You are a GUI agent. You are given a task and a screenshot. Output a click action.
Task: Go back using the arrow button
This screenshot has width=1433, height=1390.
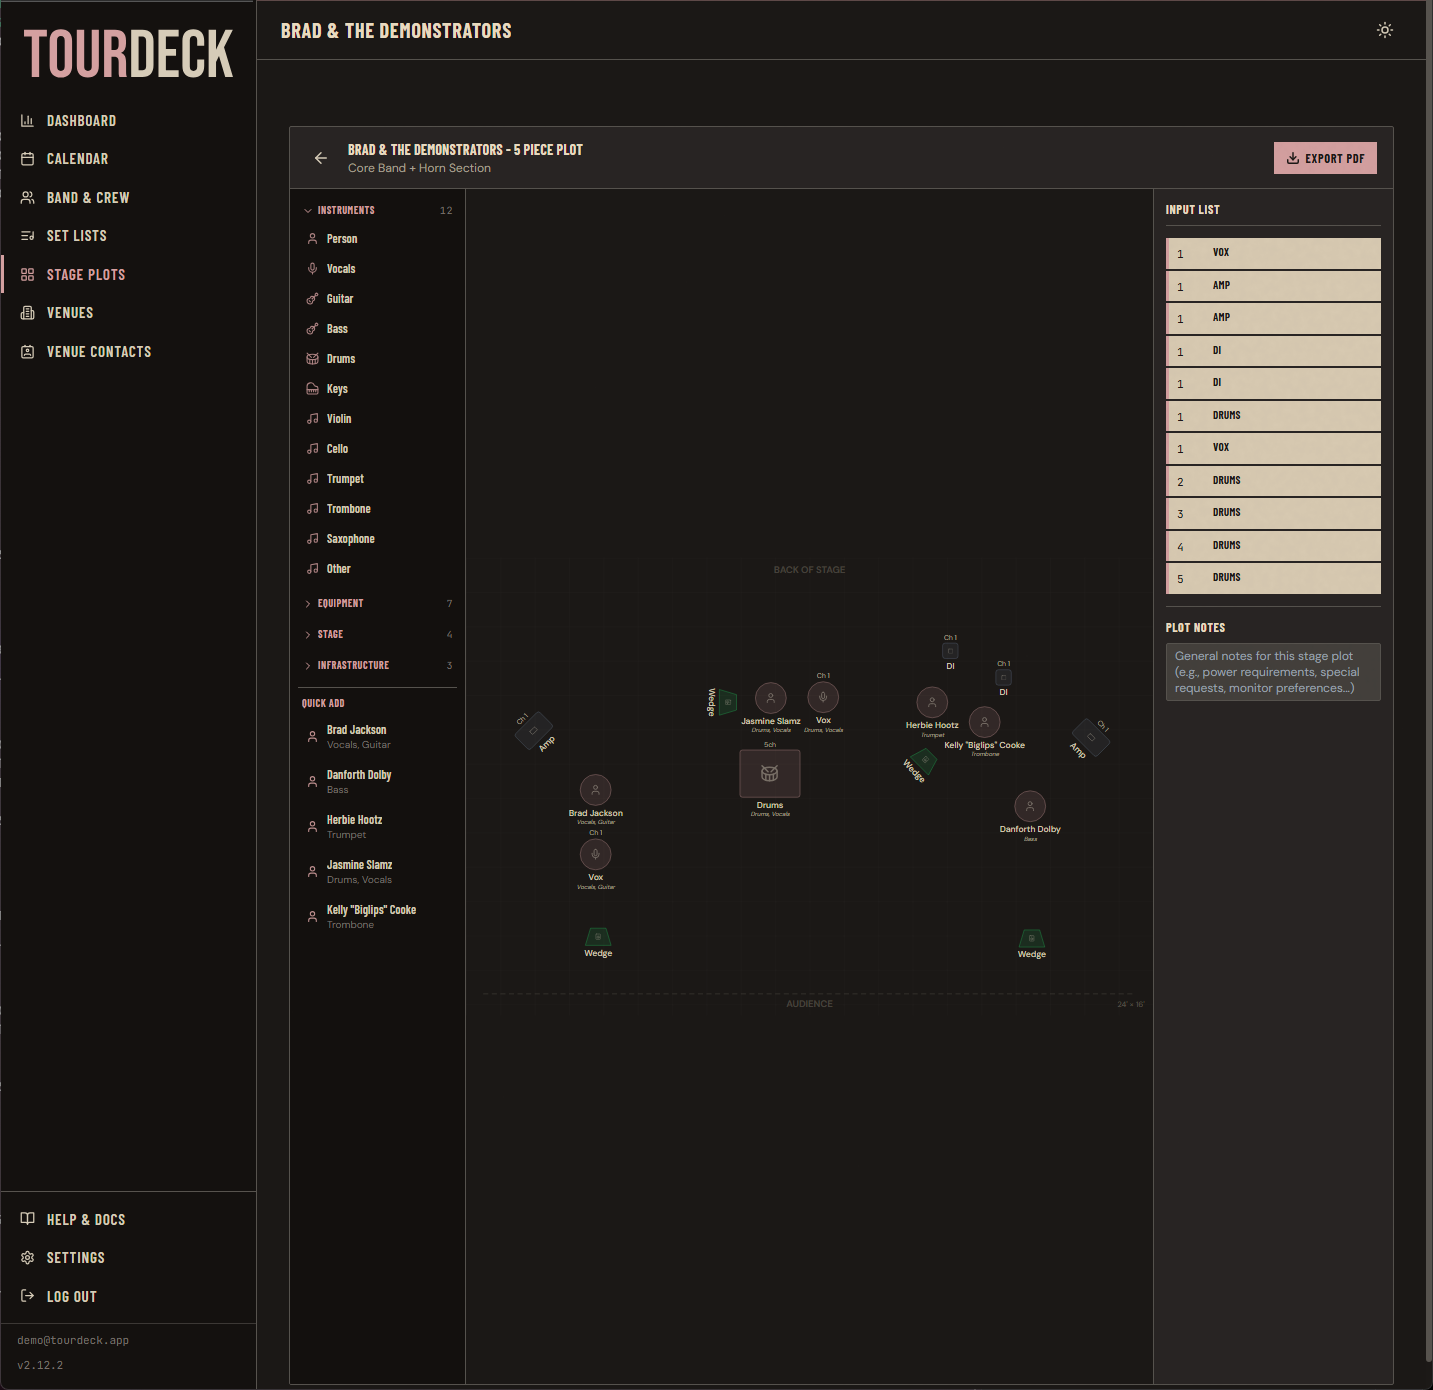pos(321,158)
